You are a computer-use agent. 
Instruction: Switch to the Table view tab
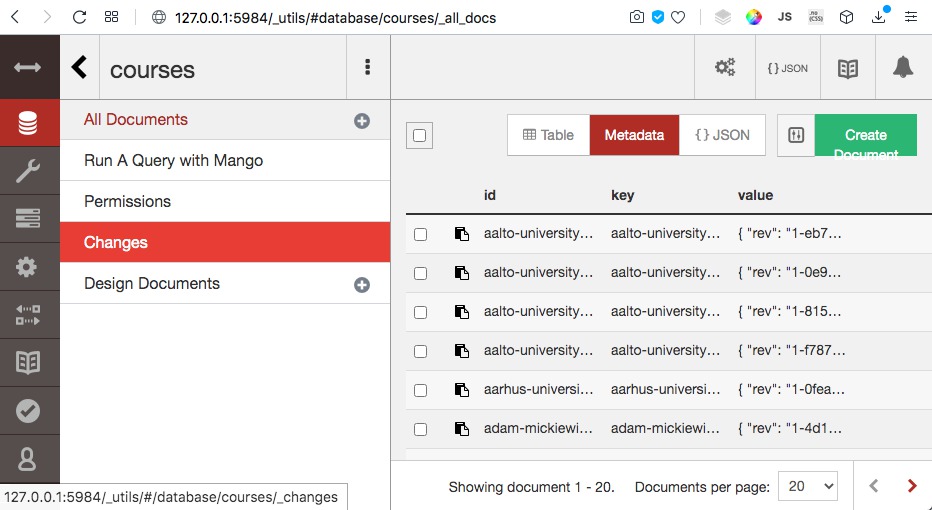click(x=549, y=136)
